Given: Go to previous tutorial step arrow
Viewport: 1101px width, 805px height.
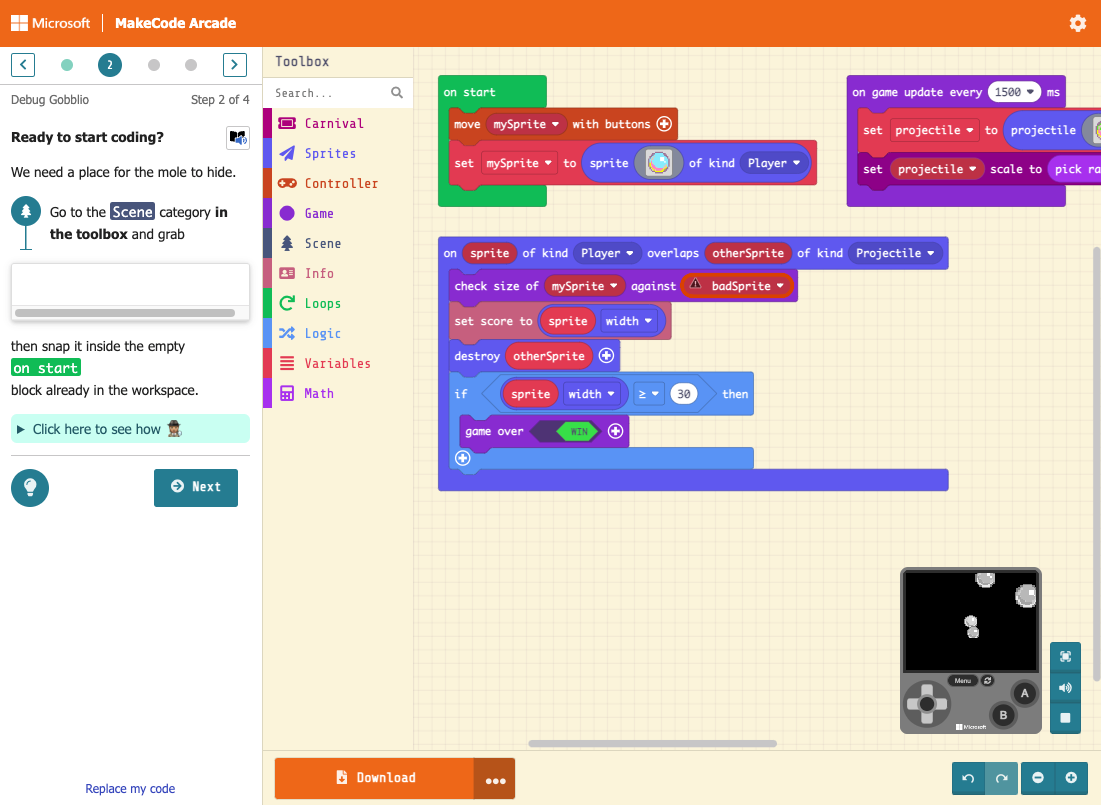Looking at the screenshot, I should 23,65.
